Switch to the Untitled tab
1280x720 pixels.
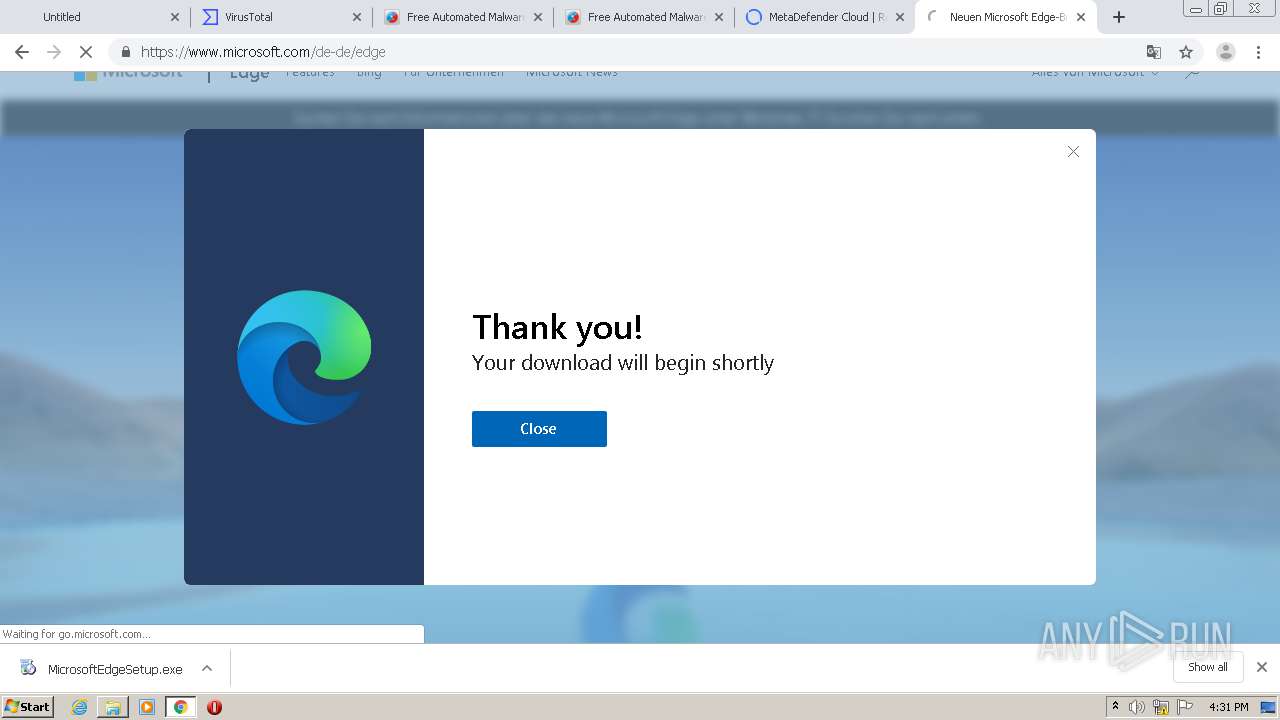pos(95,17)
